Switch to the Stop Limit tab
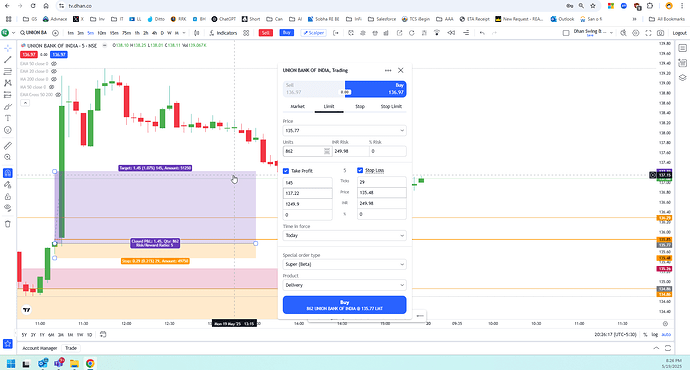The width and height of the screenshot is (690, 370). [x=391, y=106]
